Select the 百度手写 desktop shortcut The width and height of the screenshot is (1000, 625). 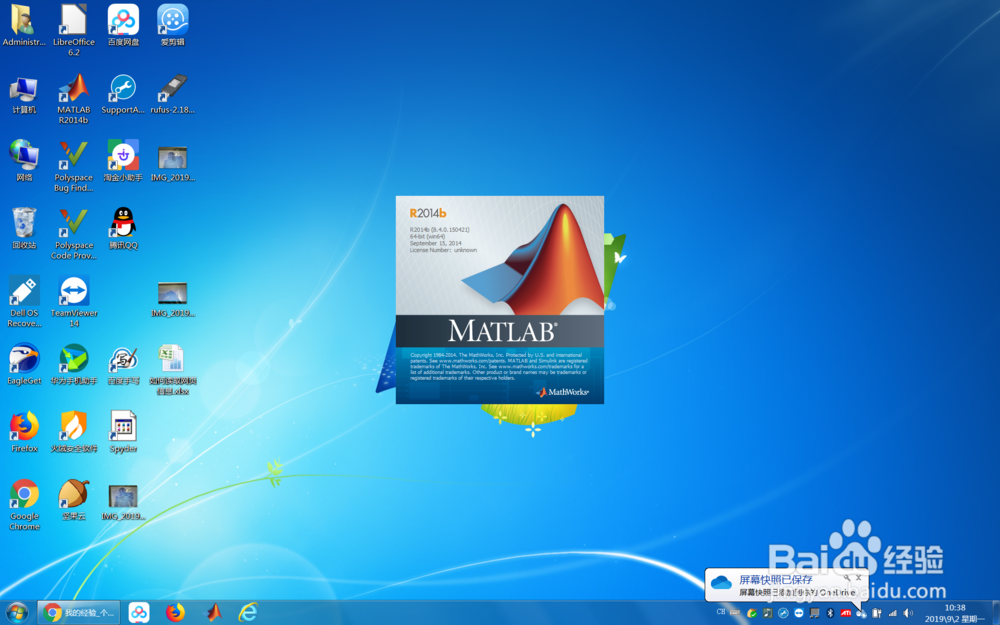coord(123,364)
